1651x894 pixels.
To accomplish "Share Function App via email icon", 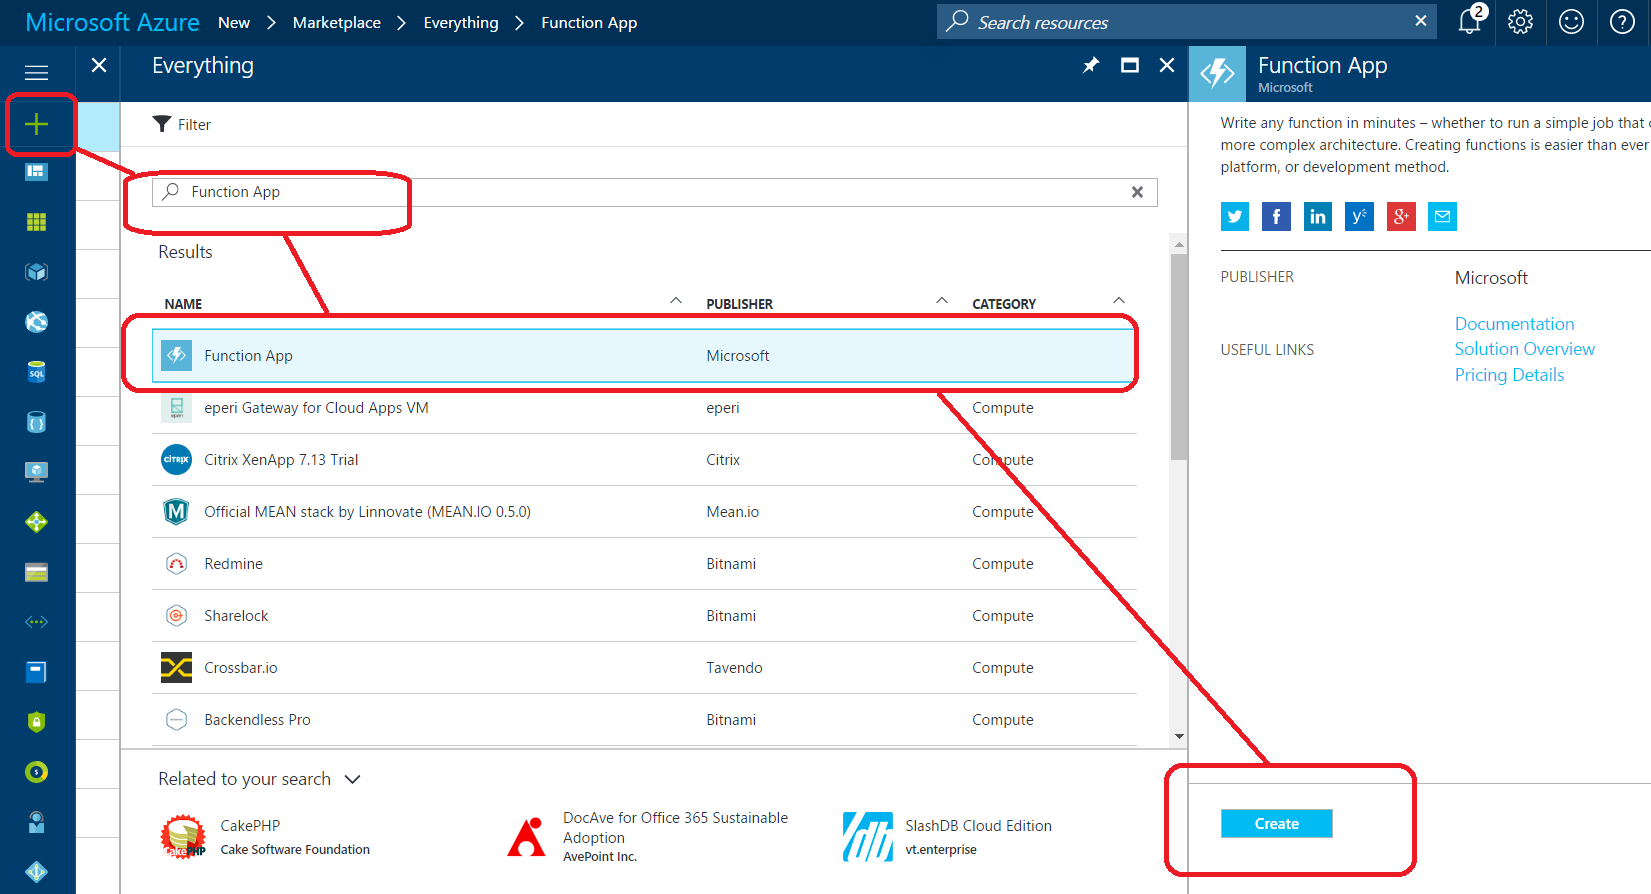I will 1442,216.
